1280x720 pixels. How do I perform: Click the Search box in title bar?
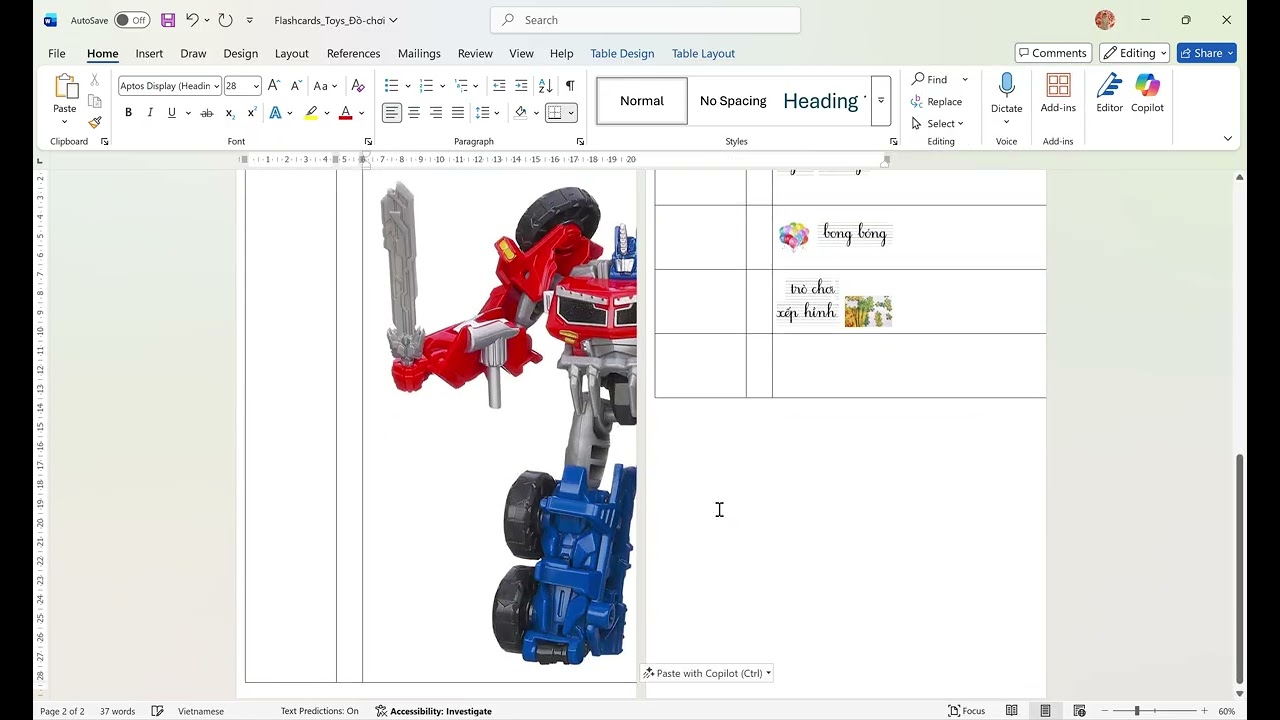click(x=645, y=20)
